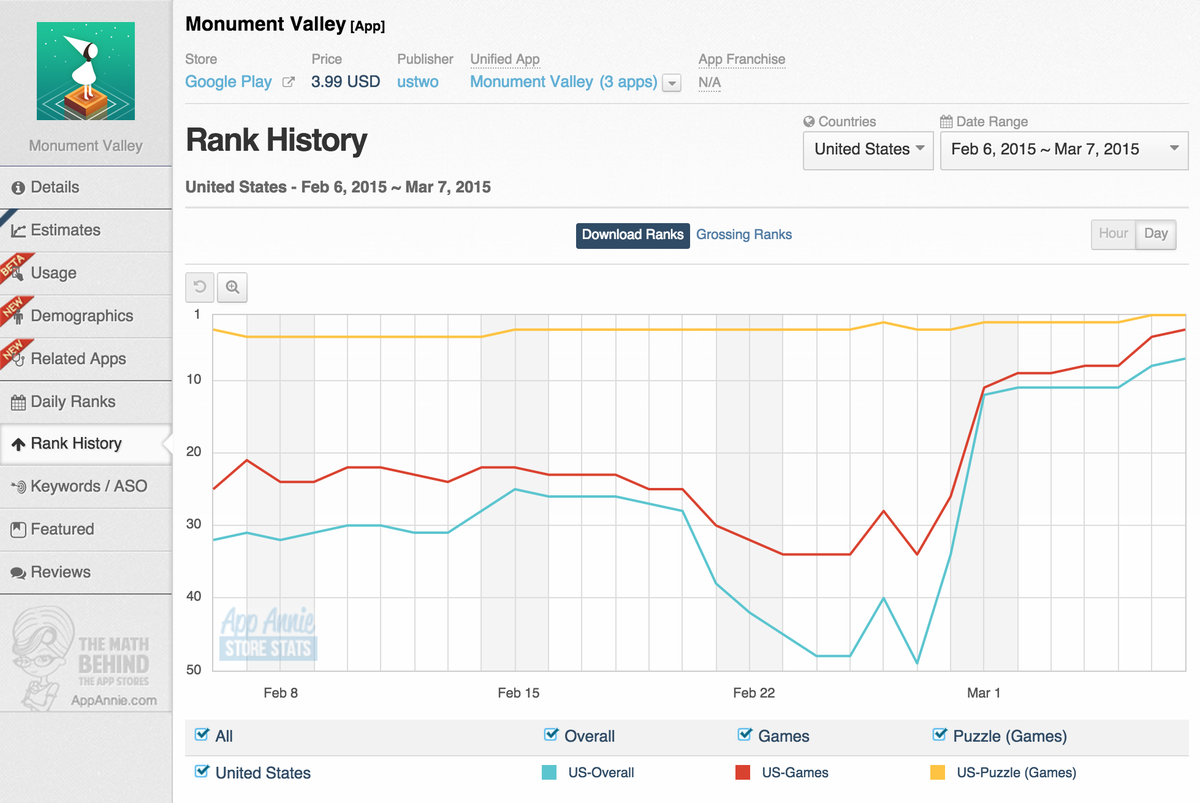Screen dimensions: 1200x803
Task: Click the Math Behind App Stores banner
Action: pyautogui.click(x=84, y=656)
